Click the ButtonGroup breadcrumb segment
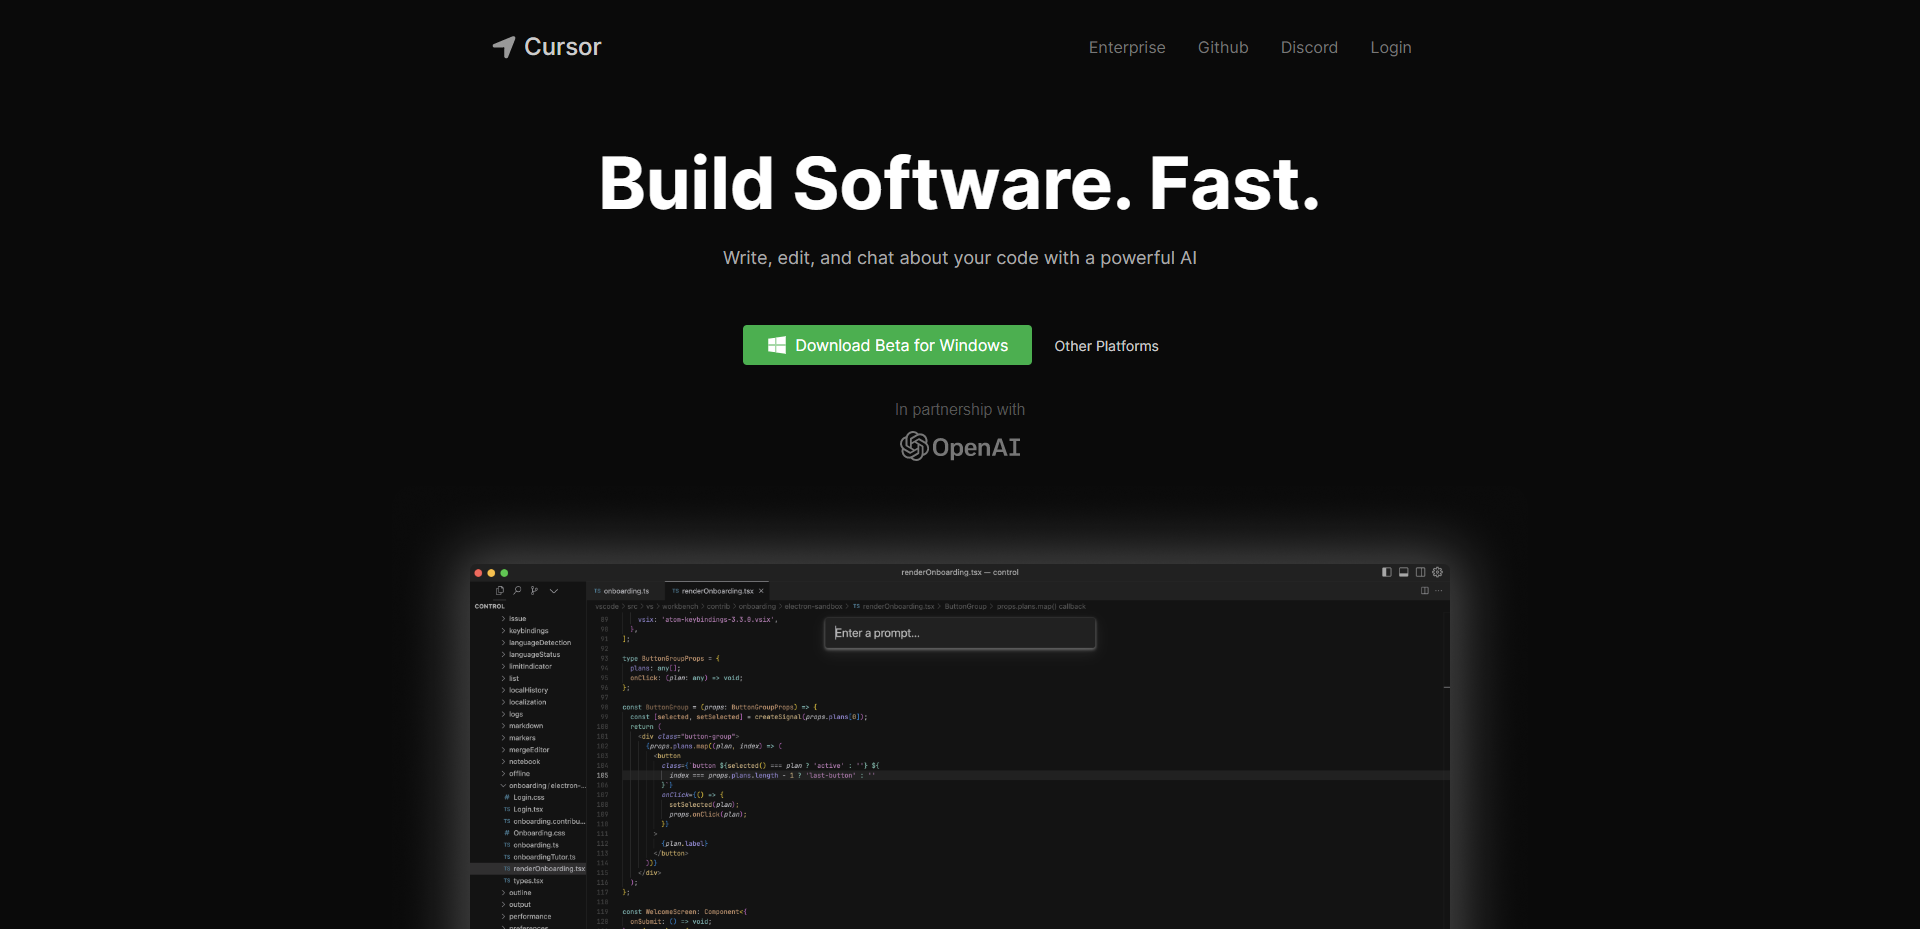This screenshot has width=1920, height=929. pos(965,606)
